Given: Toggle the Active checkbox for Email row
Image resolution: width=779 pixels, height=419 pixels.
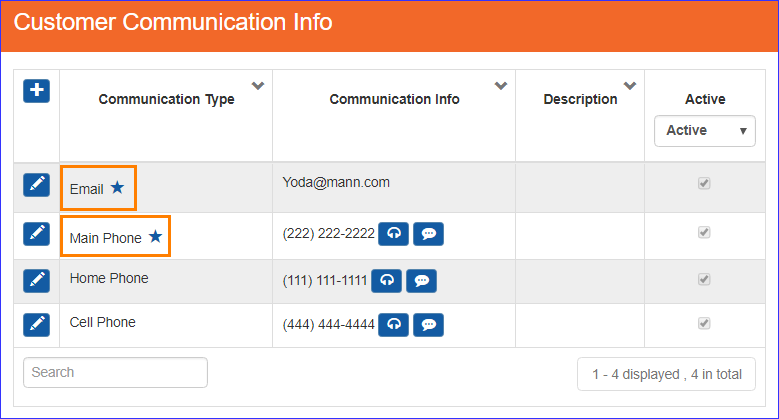Looking at the screenshot, I should point(704,183).
